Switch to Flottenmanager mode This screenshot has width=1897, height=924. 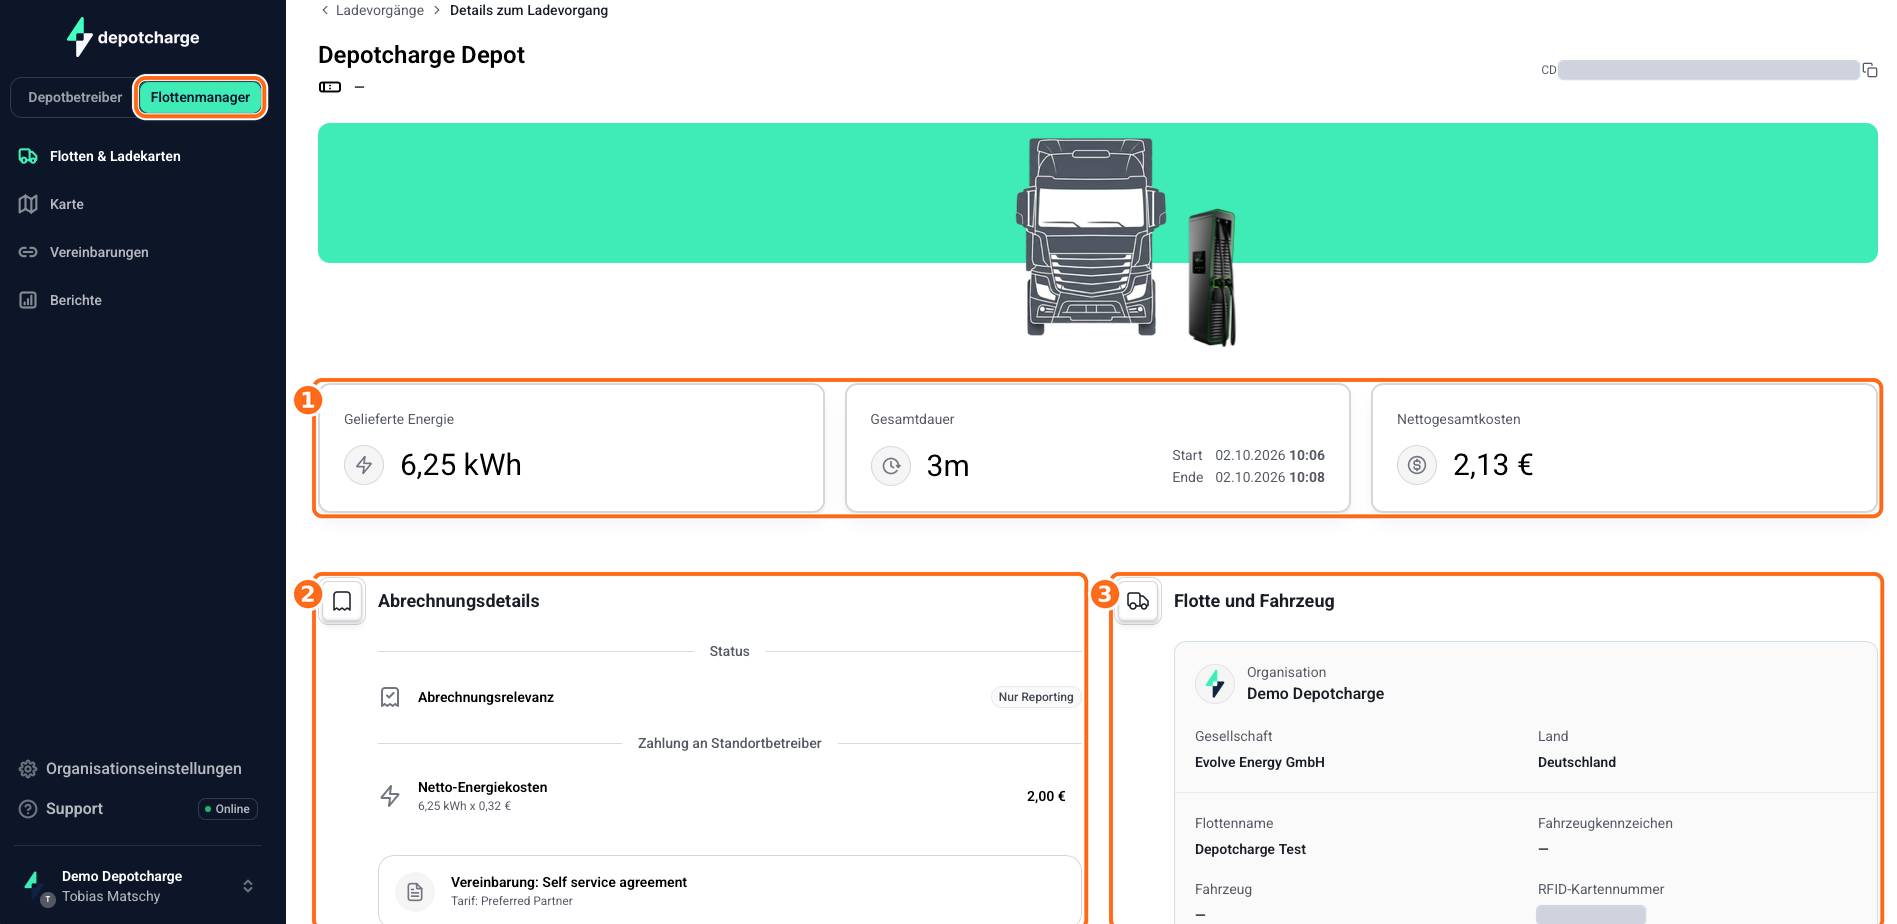click(x=200, y=97)
